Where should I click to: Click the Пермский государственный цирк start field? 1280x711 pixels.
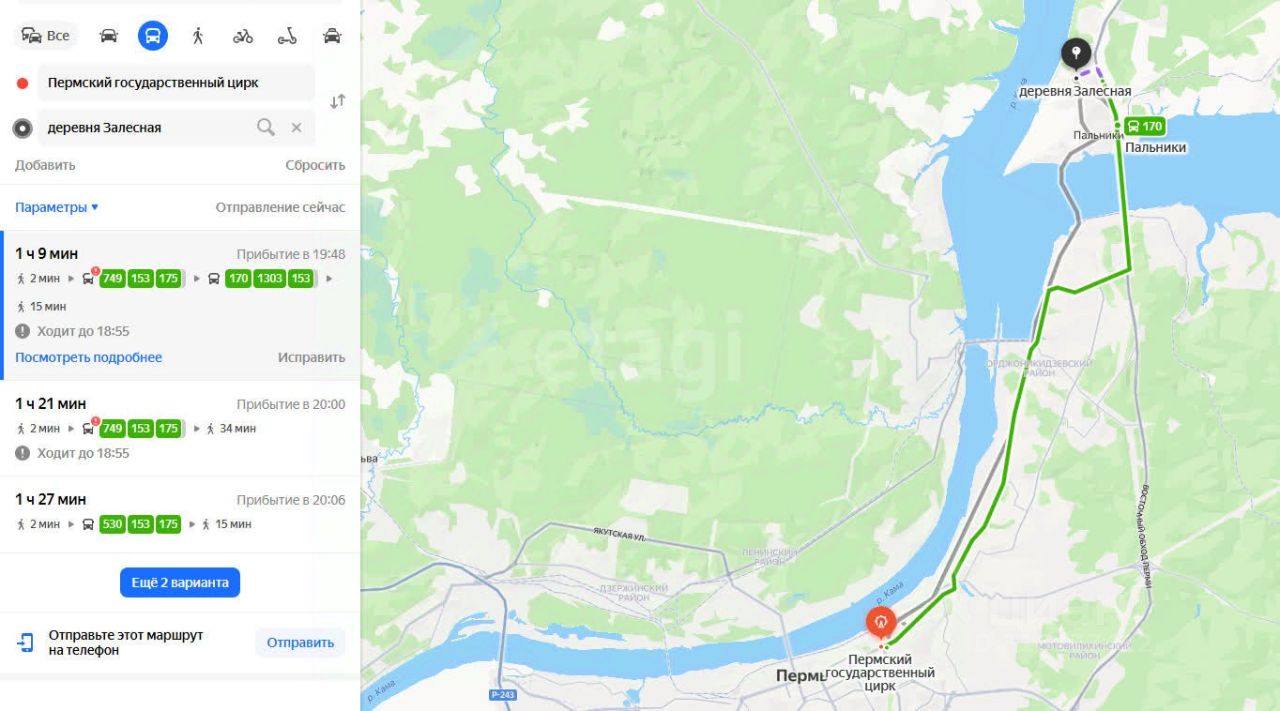(176, 83)
